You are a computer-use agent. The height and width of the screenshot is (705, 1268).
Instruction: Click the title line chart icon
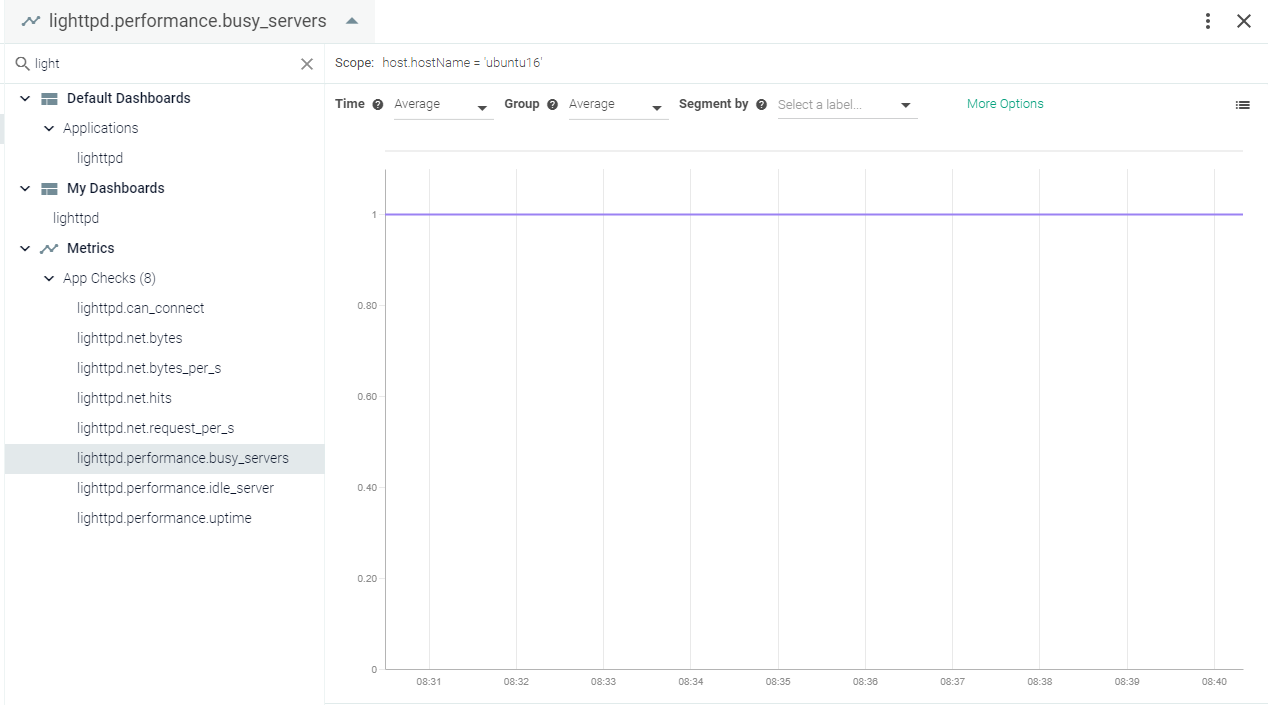[x=31, y=21]
